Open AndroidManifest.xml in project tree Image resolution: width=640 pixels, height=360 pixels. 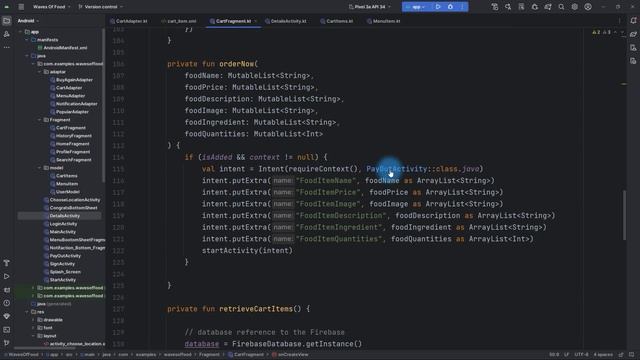(x=62, y=48)
